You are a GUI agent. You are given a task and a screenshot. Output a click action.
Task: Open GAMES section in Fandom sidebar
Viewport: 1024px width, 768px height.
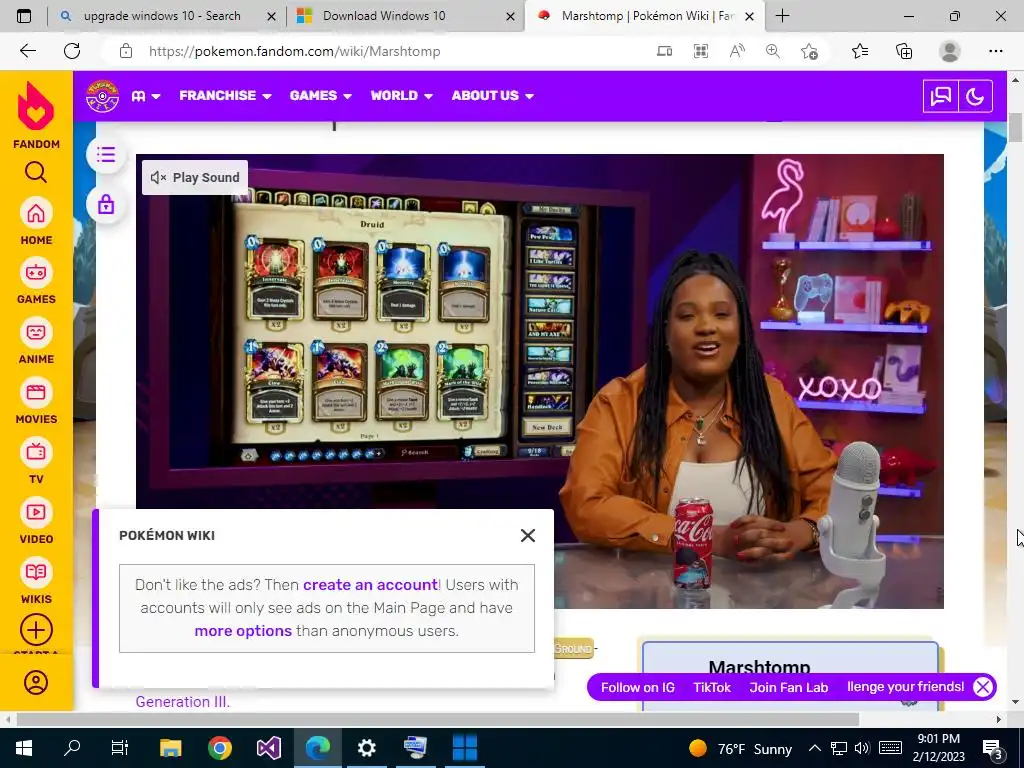click(36, 281)
